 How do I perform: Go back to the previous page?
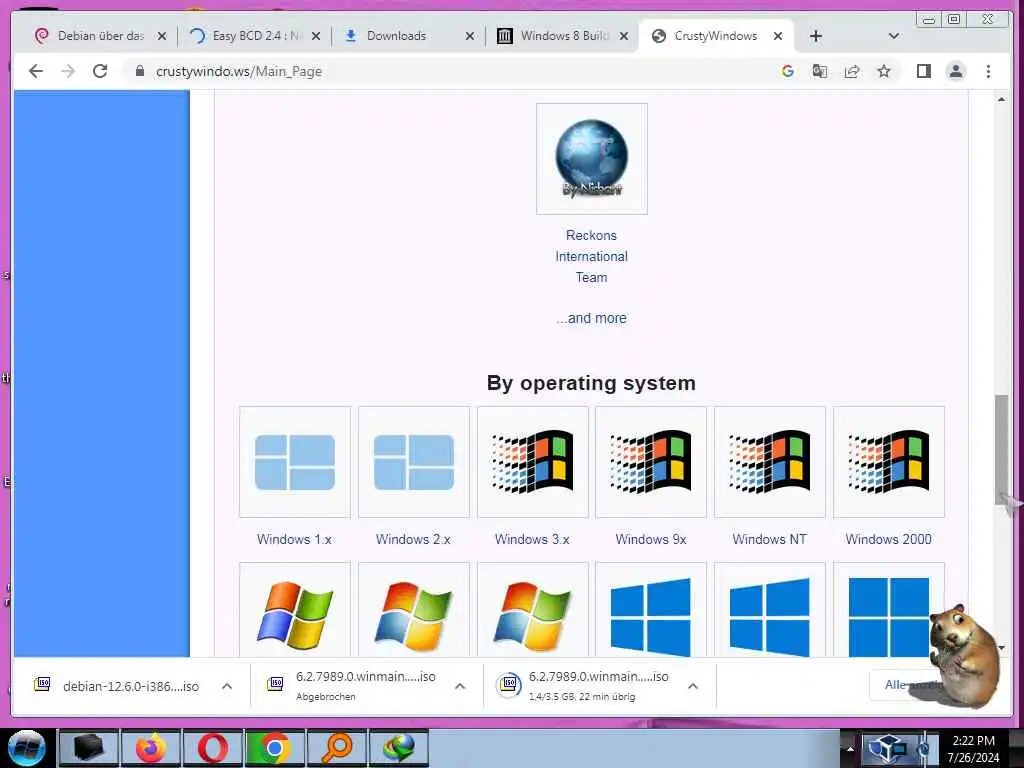[x=36, y=71]
